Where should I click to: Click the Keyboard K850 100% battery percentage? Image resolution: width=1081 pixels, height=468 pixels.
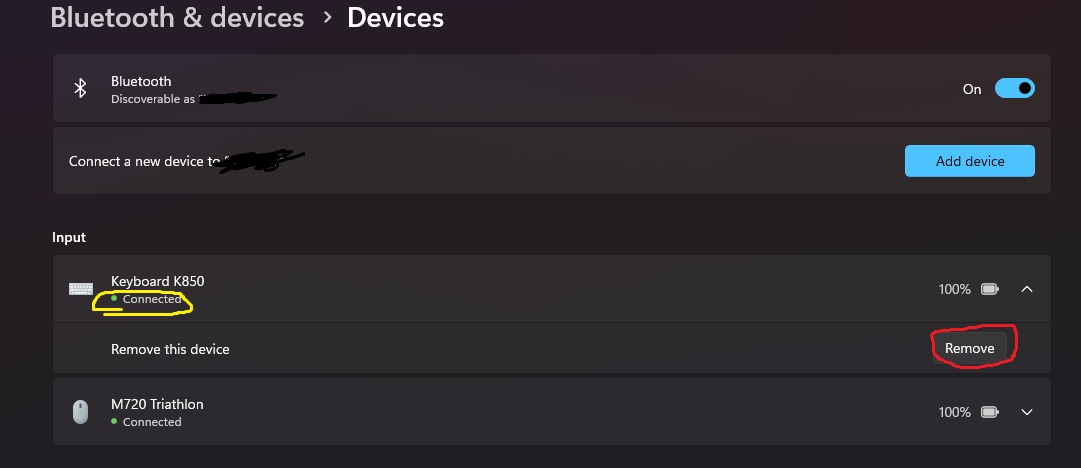[954, 289]
